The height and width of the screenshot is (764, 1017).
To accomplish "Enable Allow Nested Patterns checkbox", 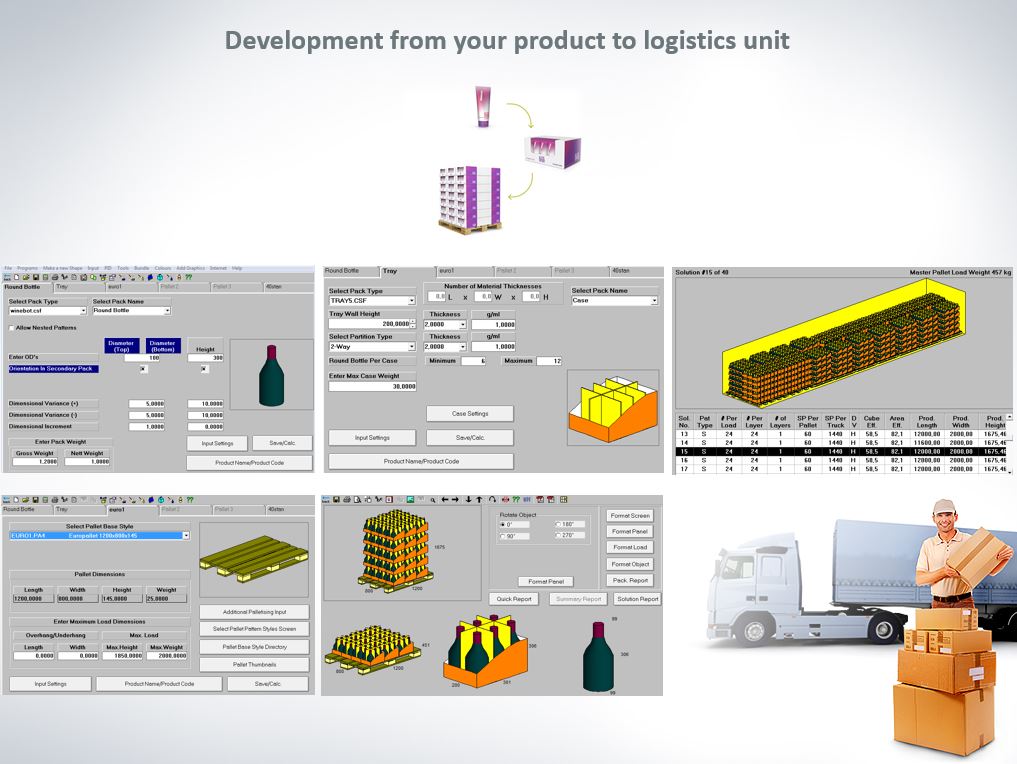I will click(12, 328).
